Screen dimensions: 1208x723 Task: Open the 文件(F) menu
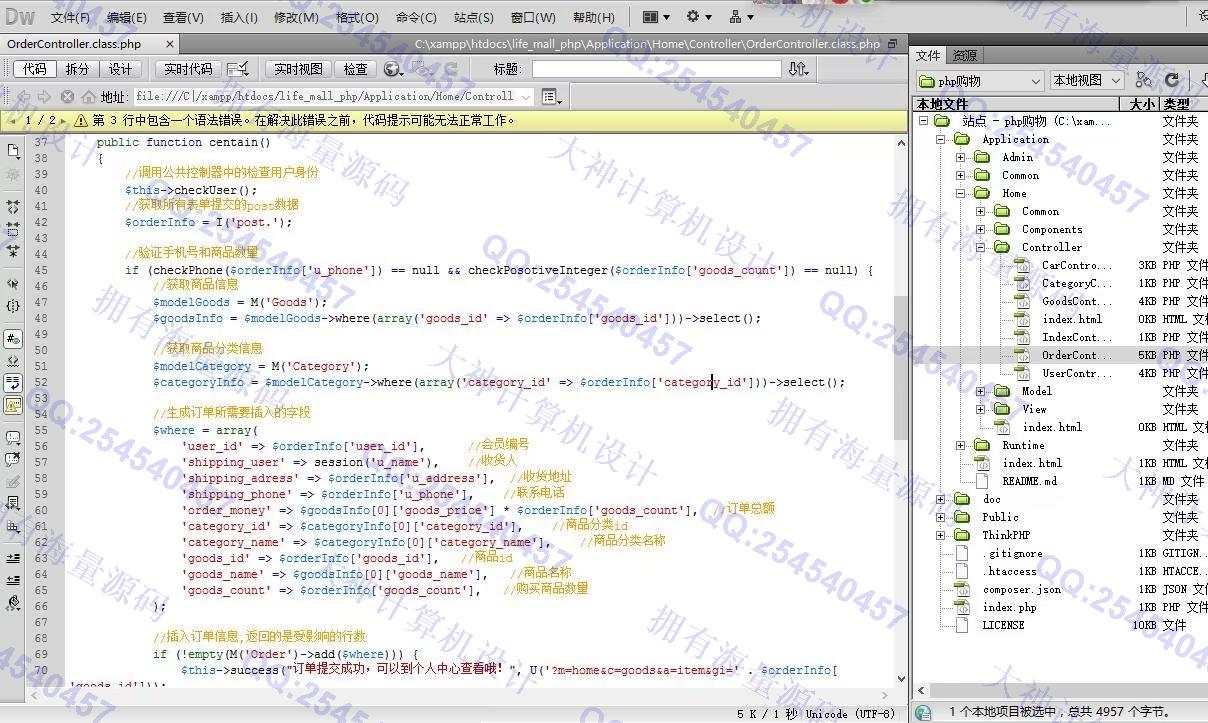point(70,17)
